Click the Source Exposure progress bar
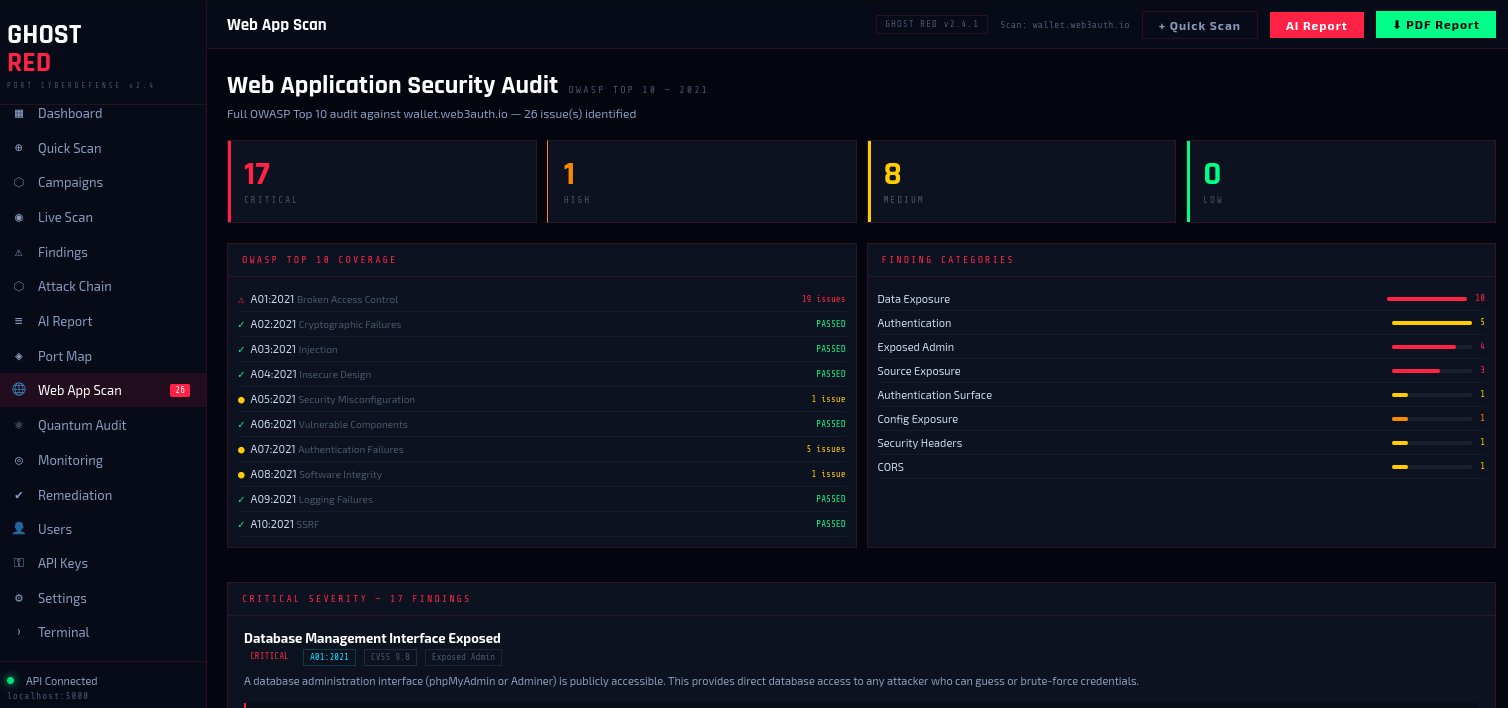 1432,371
